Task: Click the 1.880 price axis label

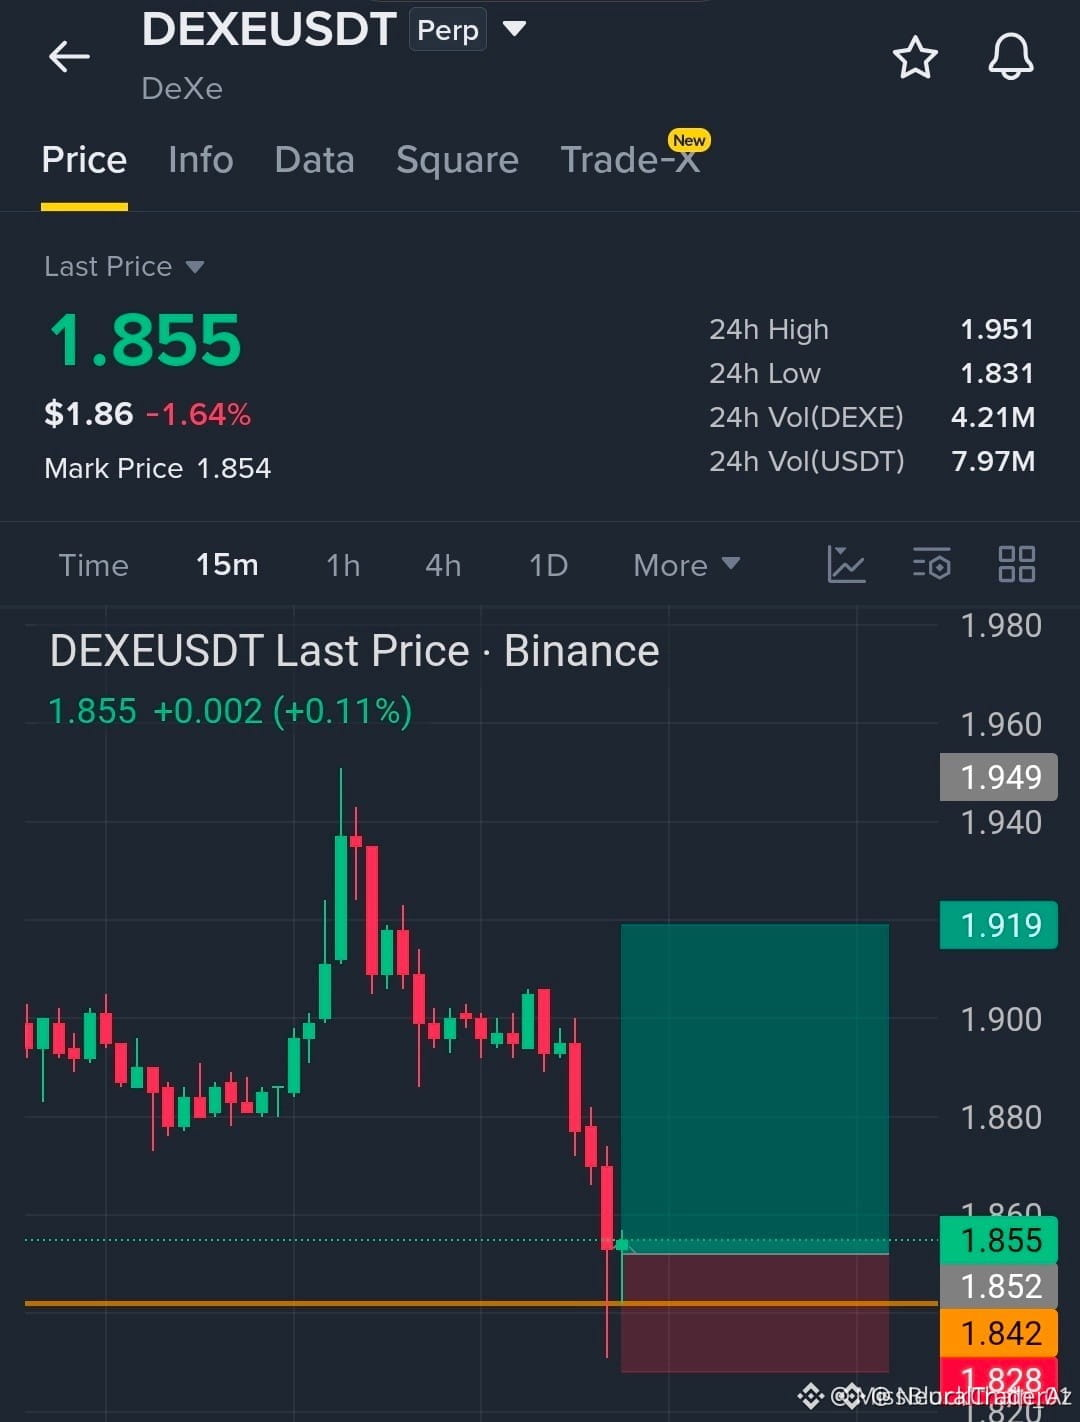Action: click(x=1001, y=1118)
